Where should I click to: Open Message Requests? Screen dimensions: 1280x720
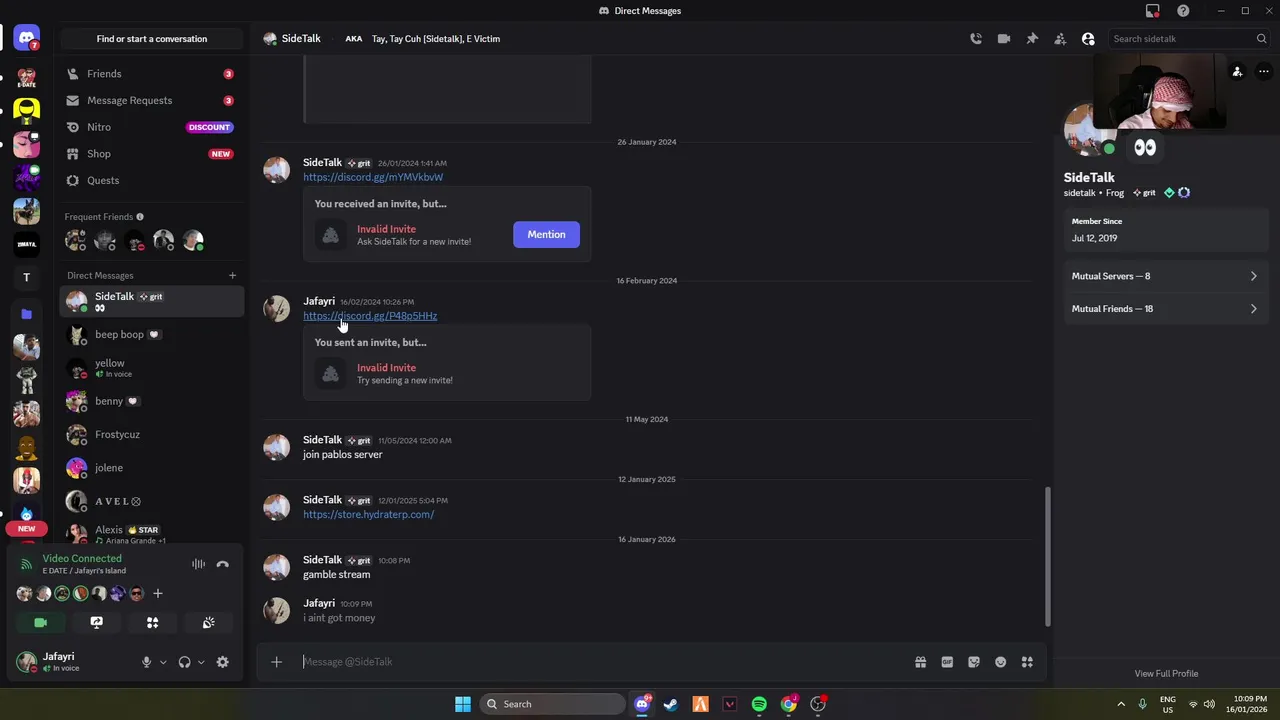coord(151,100)
